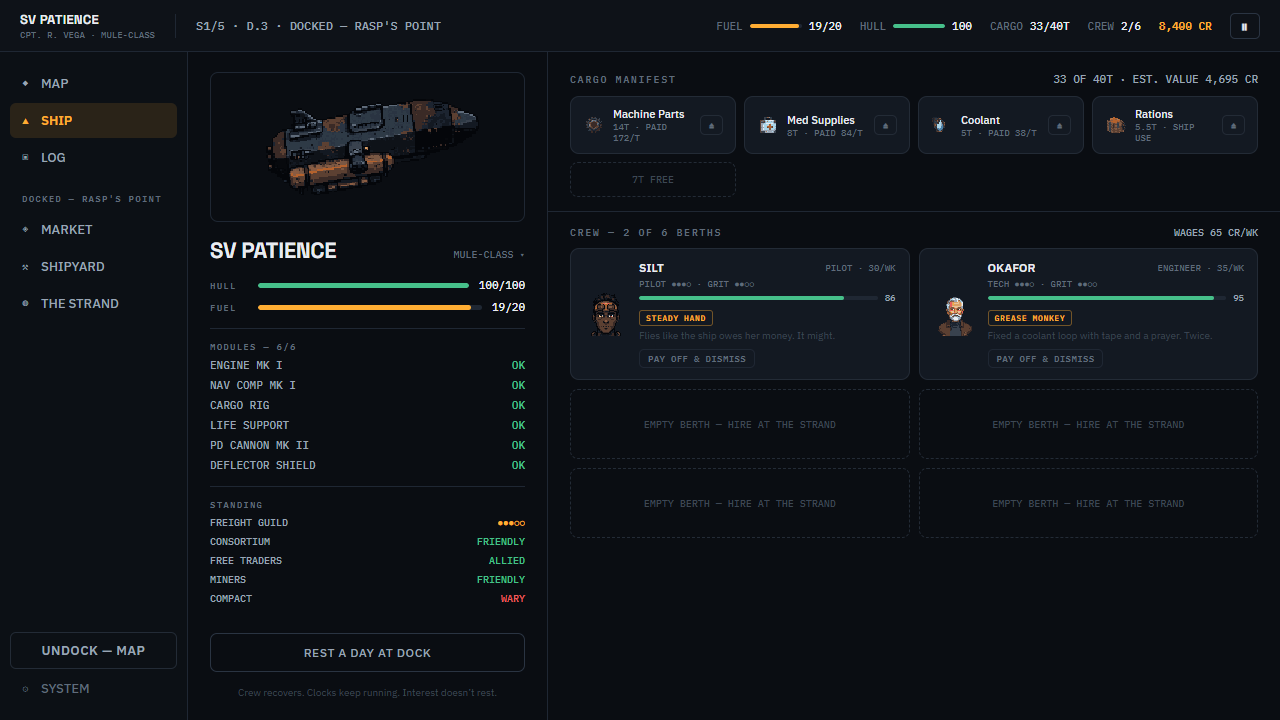Click the Compact WARY standing
The image size is (1280, 720).
click(x=513, y=599)
